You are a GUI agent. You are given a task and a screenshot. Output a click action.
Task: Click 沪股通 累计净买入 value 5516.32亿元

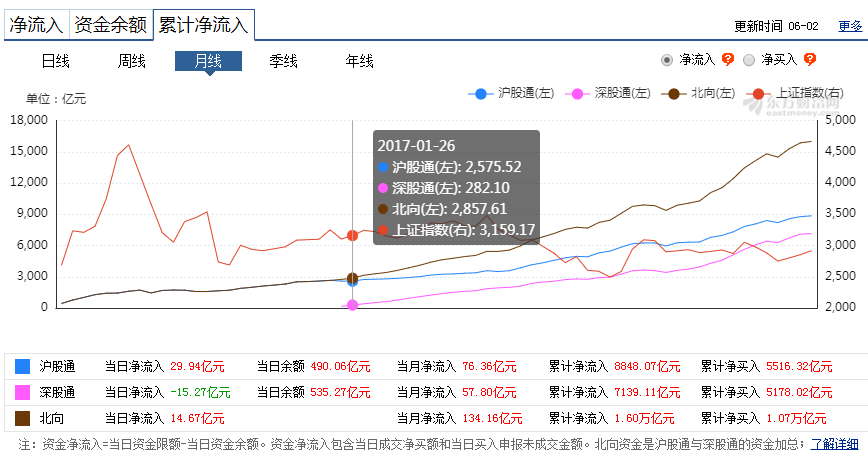tap(799, 366)
